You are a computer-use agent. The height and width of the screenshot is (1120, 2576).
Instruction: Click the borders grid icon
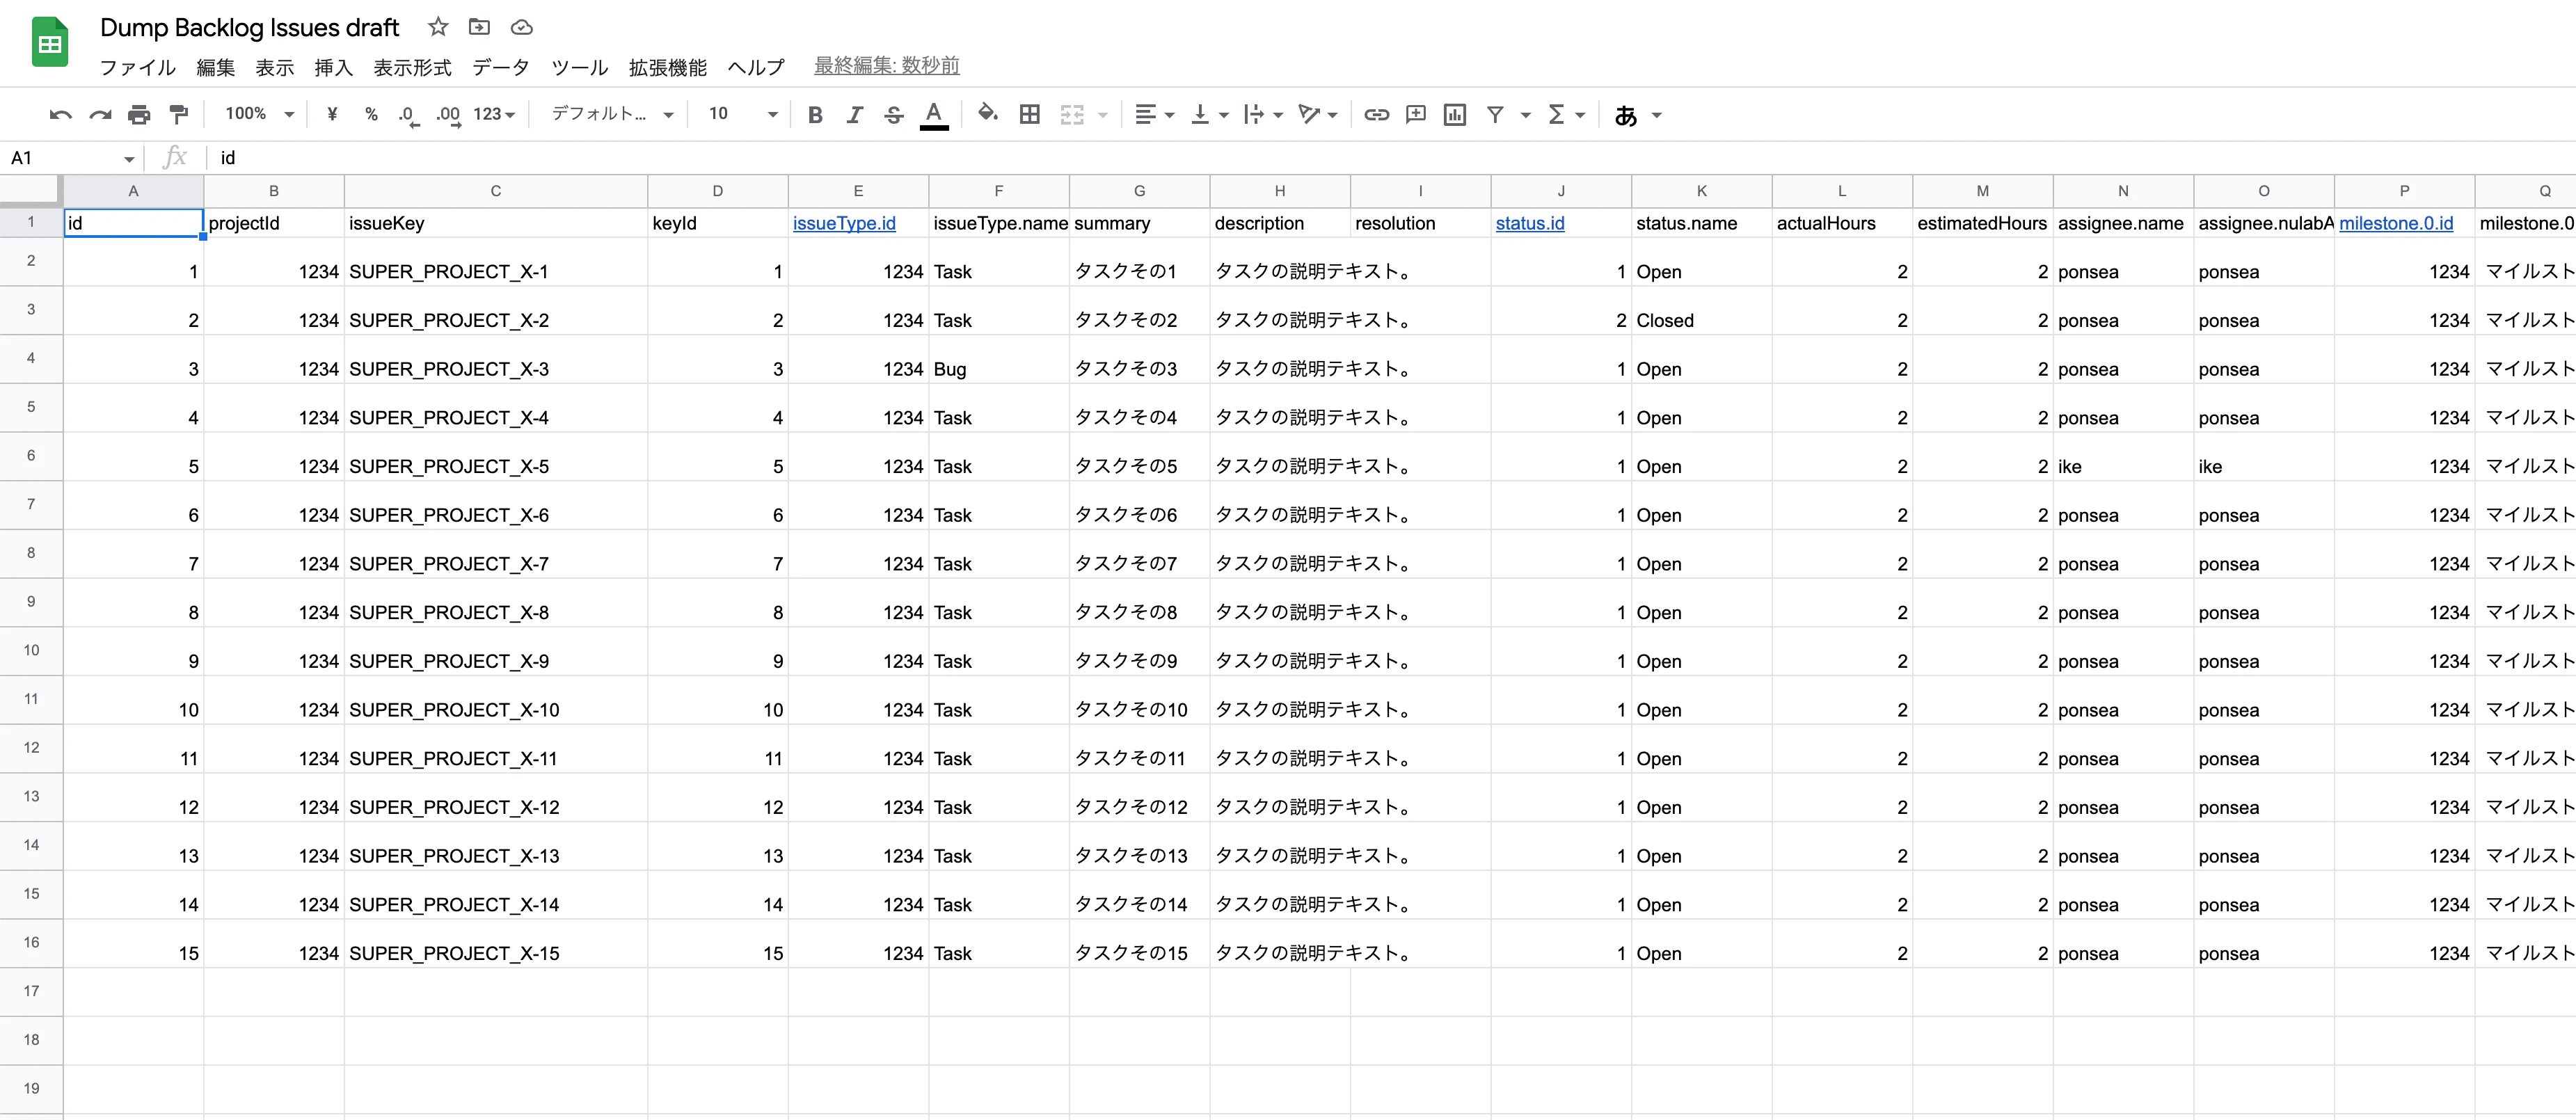pos(1029,115)
